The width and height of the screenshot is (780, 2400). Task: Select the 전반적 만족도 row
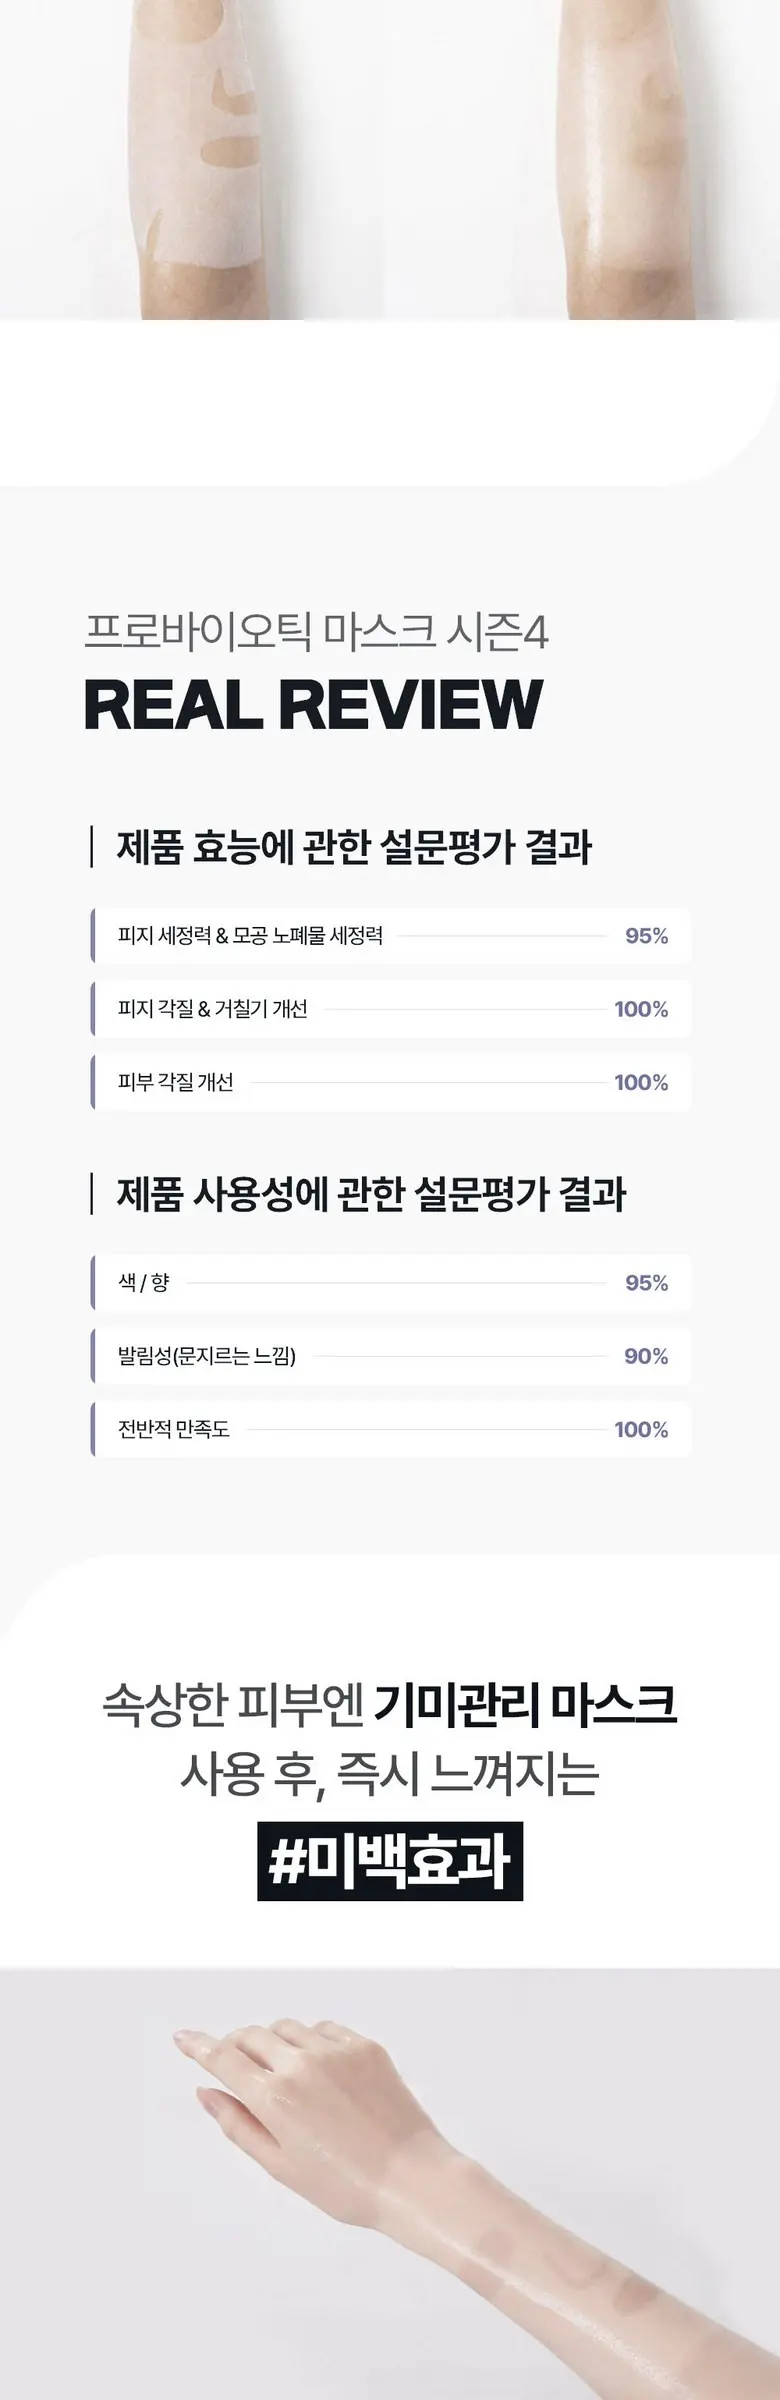coord(391,1429)
